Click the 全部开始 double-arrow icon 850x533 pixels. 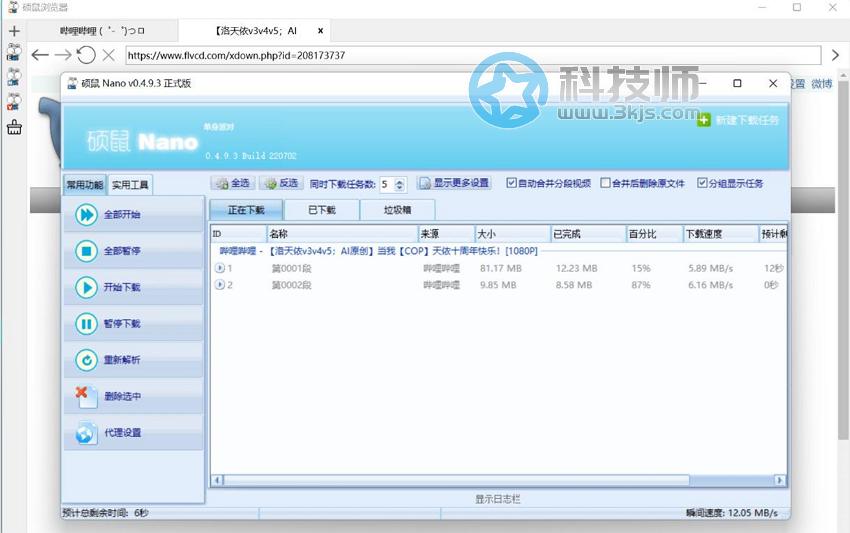pyautogui.click(x=86, y=215)
